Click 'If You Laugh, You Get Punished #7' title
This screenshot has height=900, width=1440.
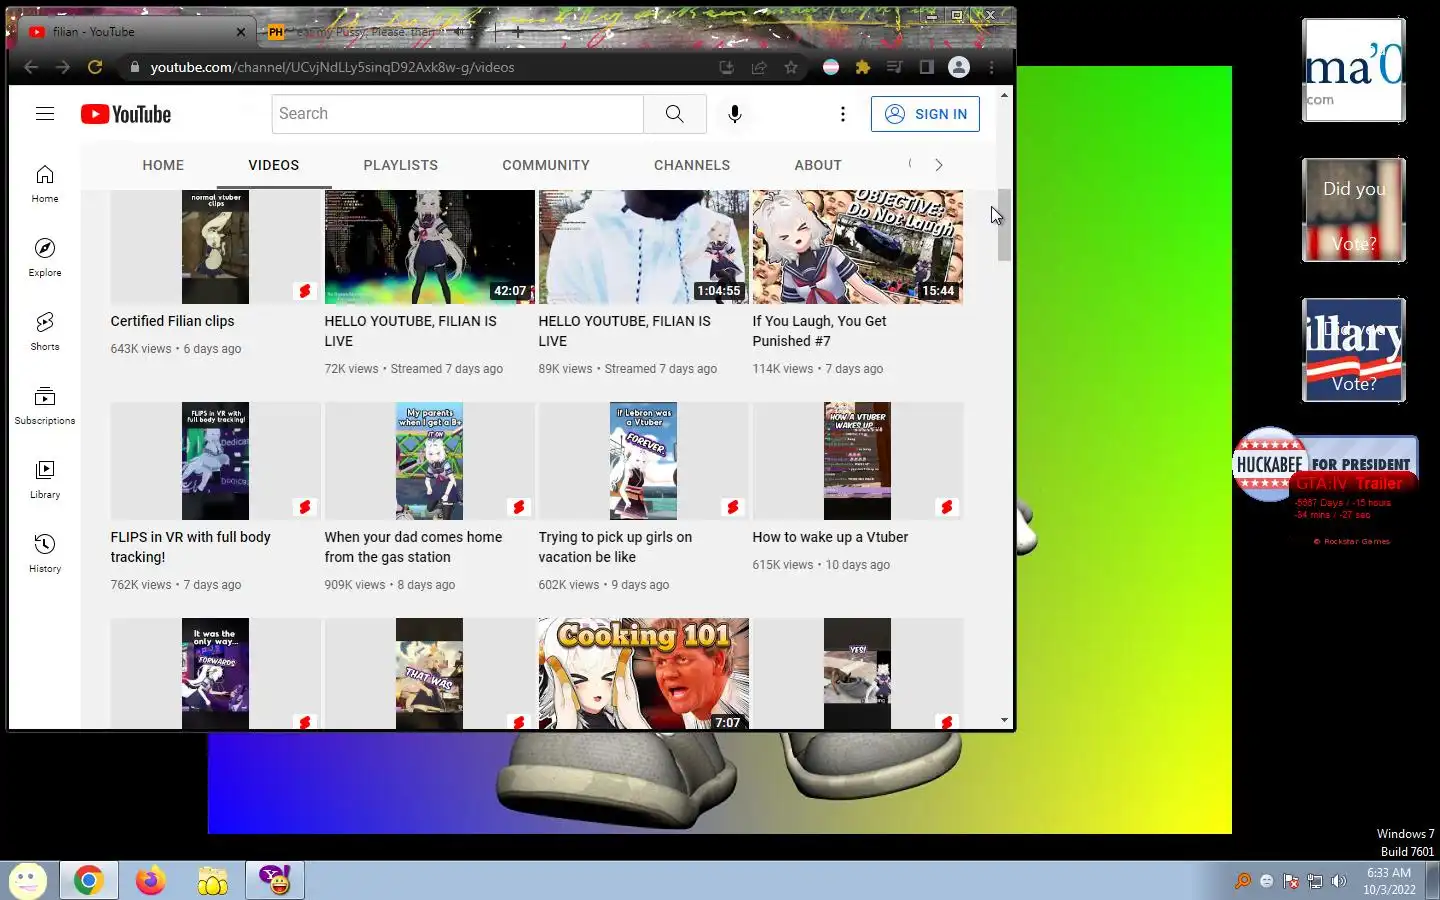[819, 331]
